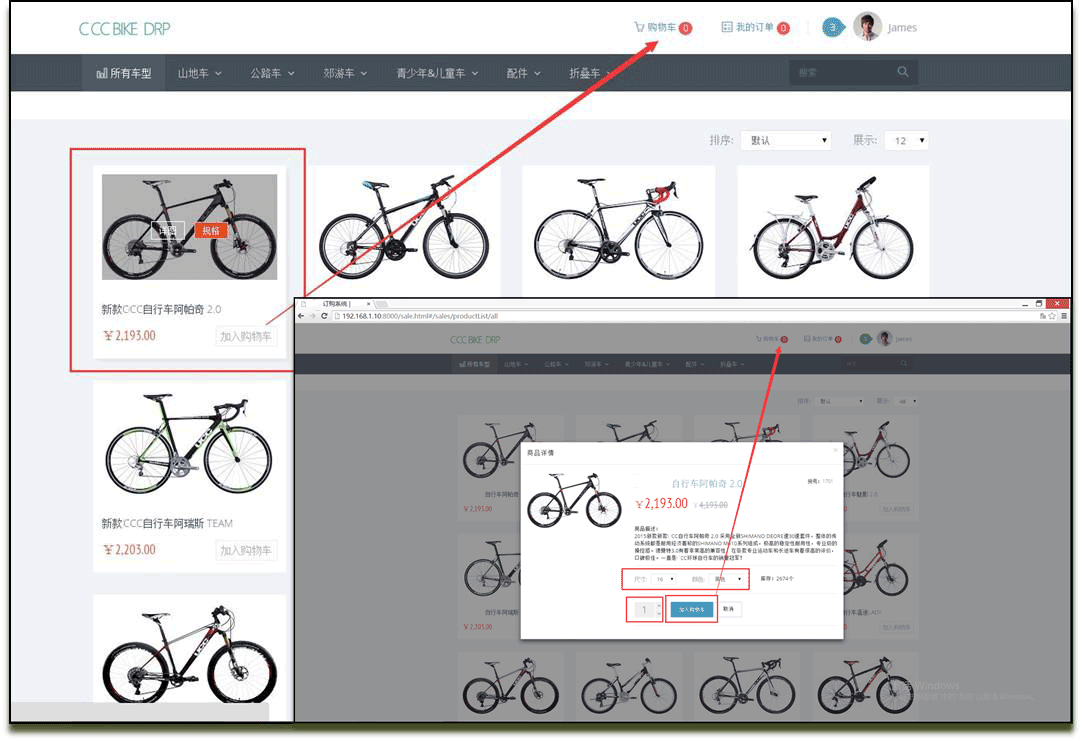Click the orange 规格 button on the first bike

[x=210, y=230]
